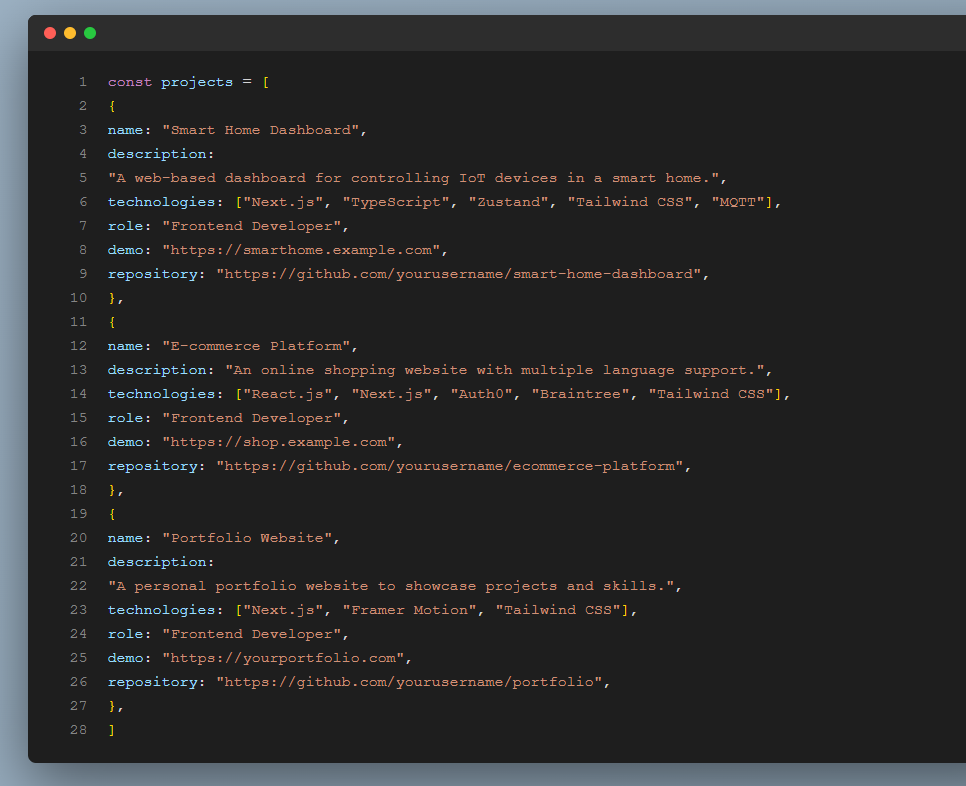Click the "projects" variable name
The image size is (966, 786).
(x=197, y=82)
